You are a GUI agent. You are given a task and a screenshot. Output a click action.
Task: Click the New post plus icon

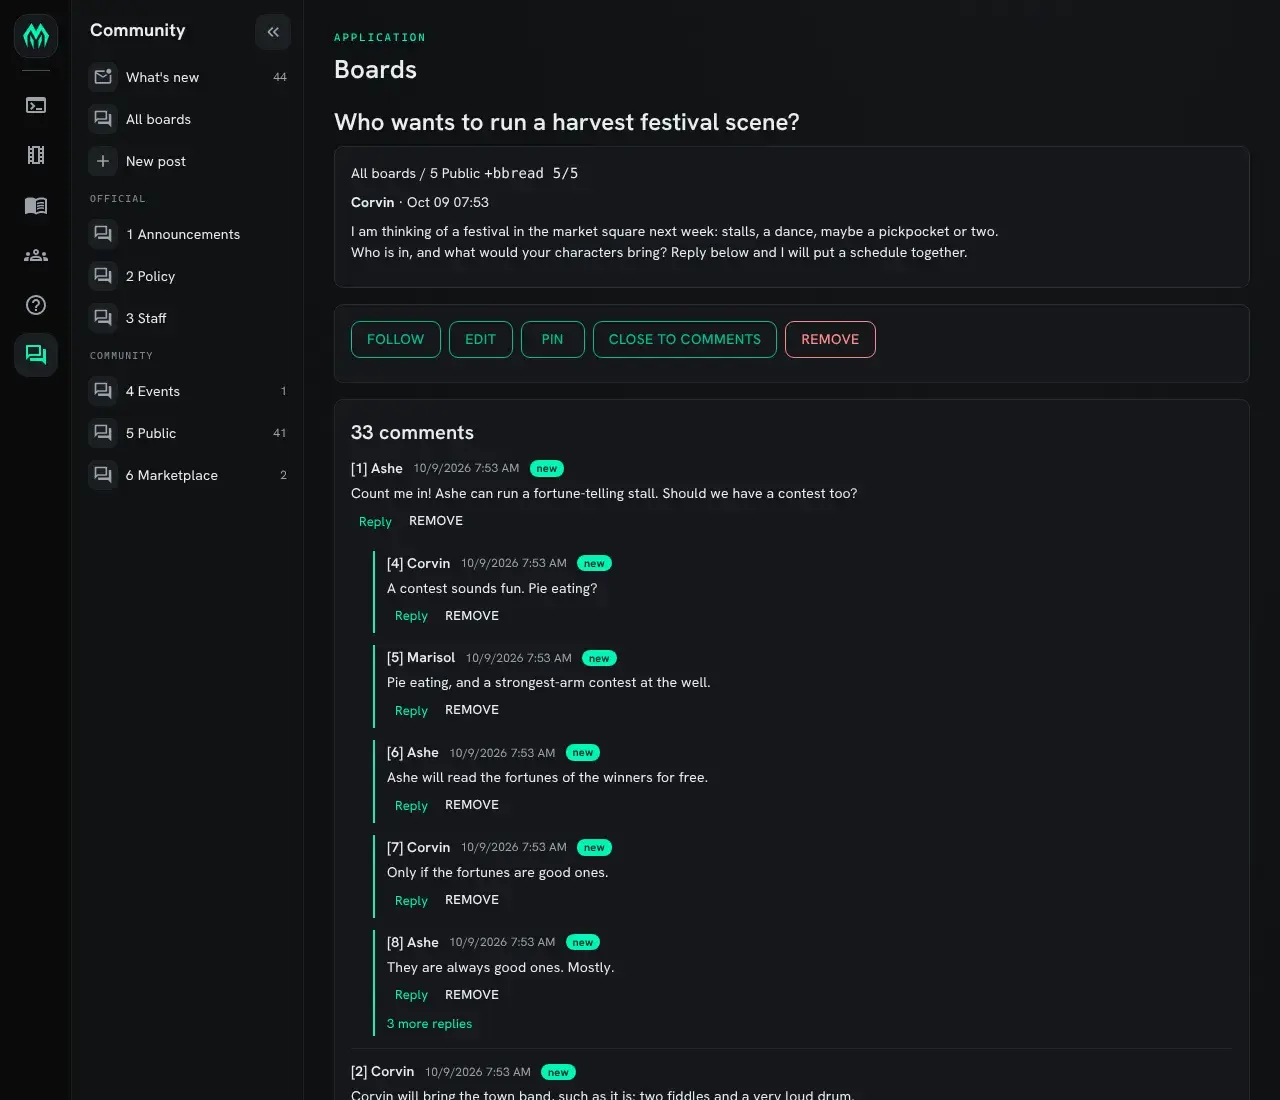[x=103, y=161]
